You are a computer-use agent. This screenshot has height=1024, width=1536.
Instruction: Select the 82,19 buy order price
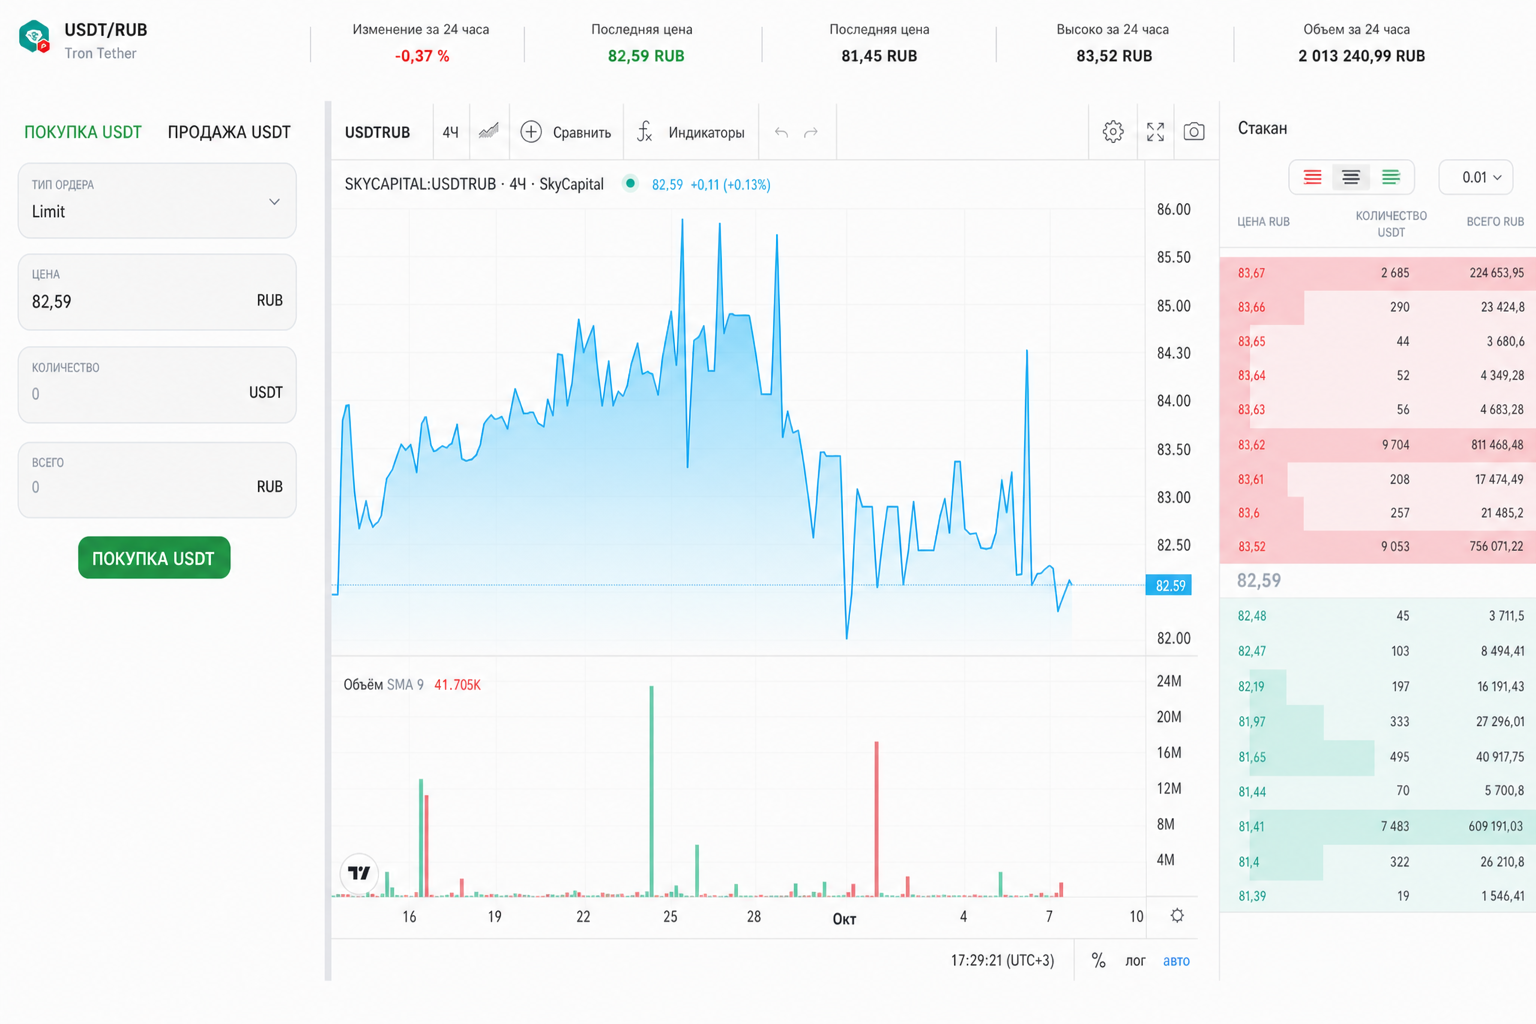[1251, 686]
